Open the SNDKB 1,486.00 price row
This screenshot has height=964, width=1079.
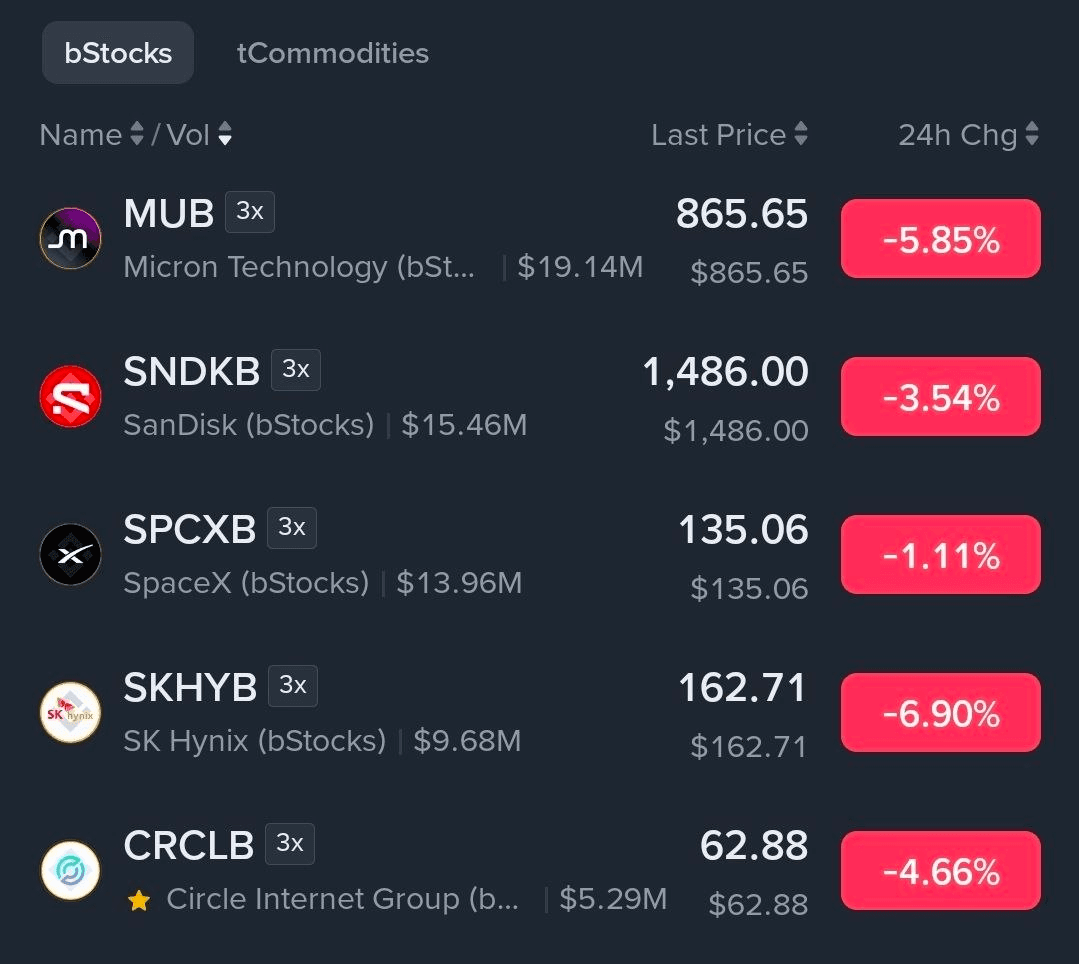tap(540, 397)
